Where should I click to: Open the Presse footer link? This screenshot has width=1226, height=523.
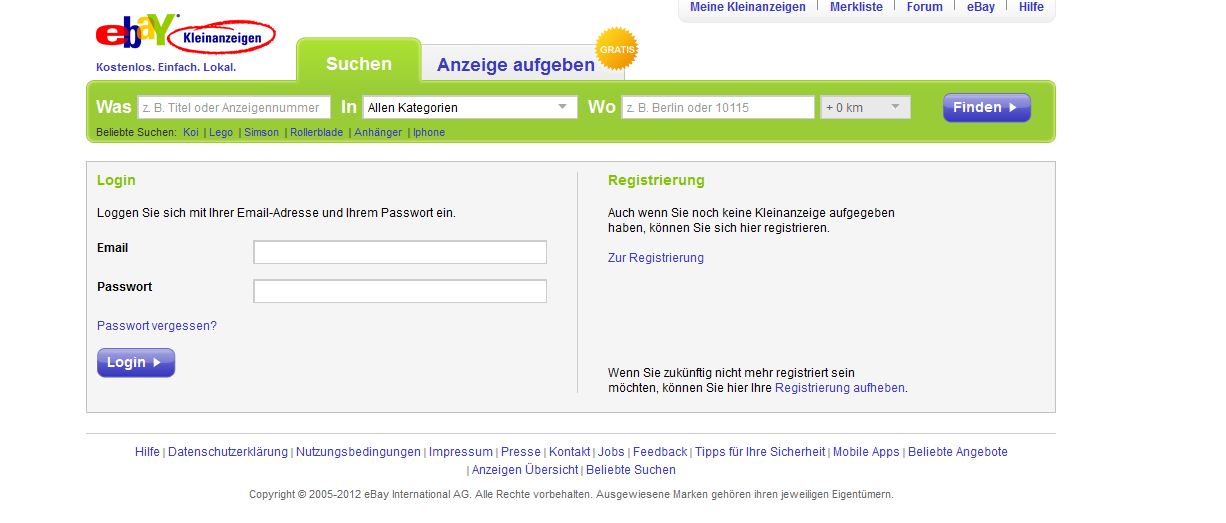(521, 452)
